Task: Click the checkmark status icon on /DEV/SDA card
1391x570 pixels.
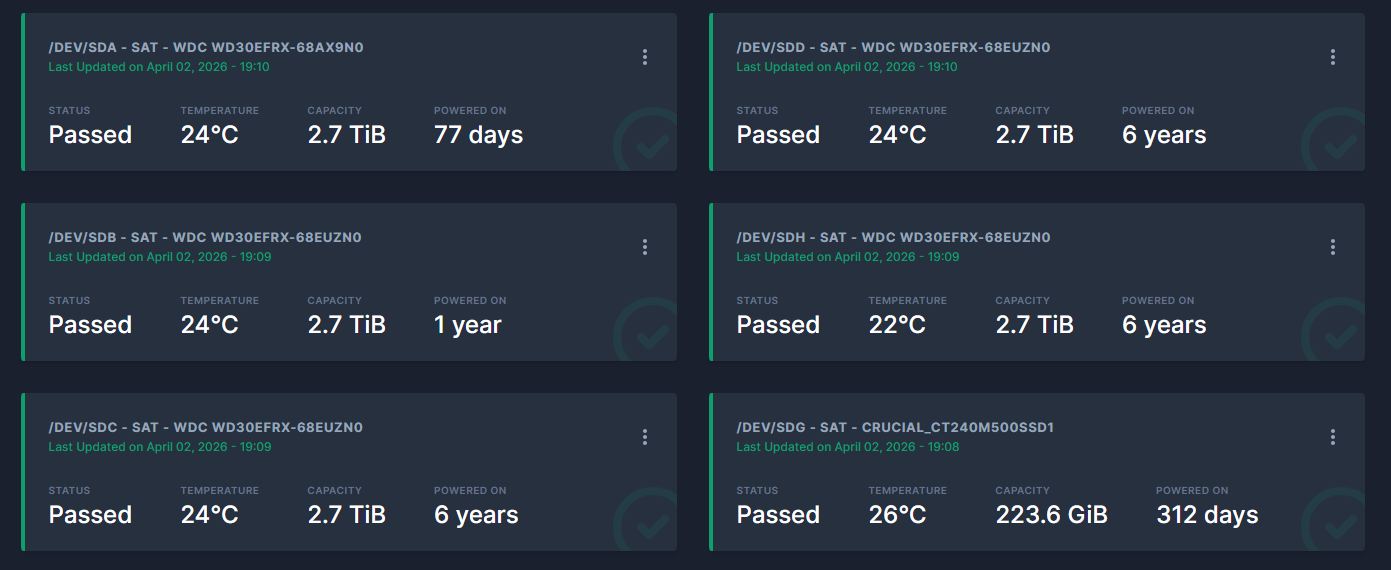Action: pyautogui.click(x=648, y=146)
